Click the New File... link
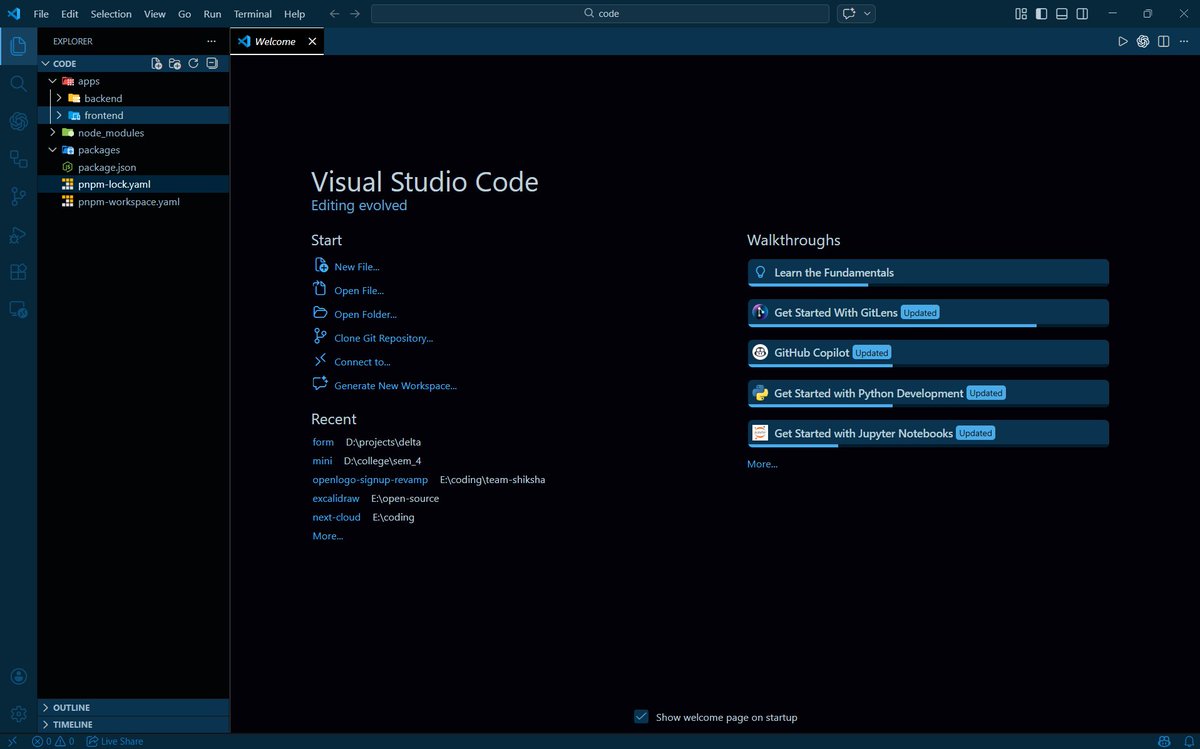 (x=357, y=267)
